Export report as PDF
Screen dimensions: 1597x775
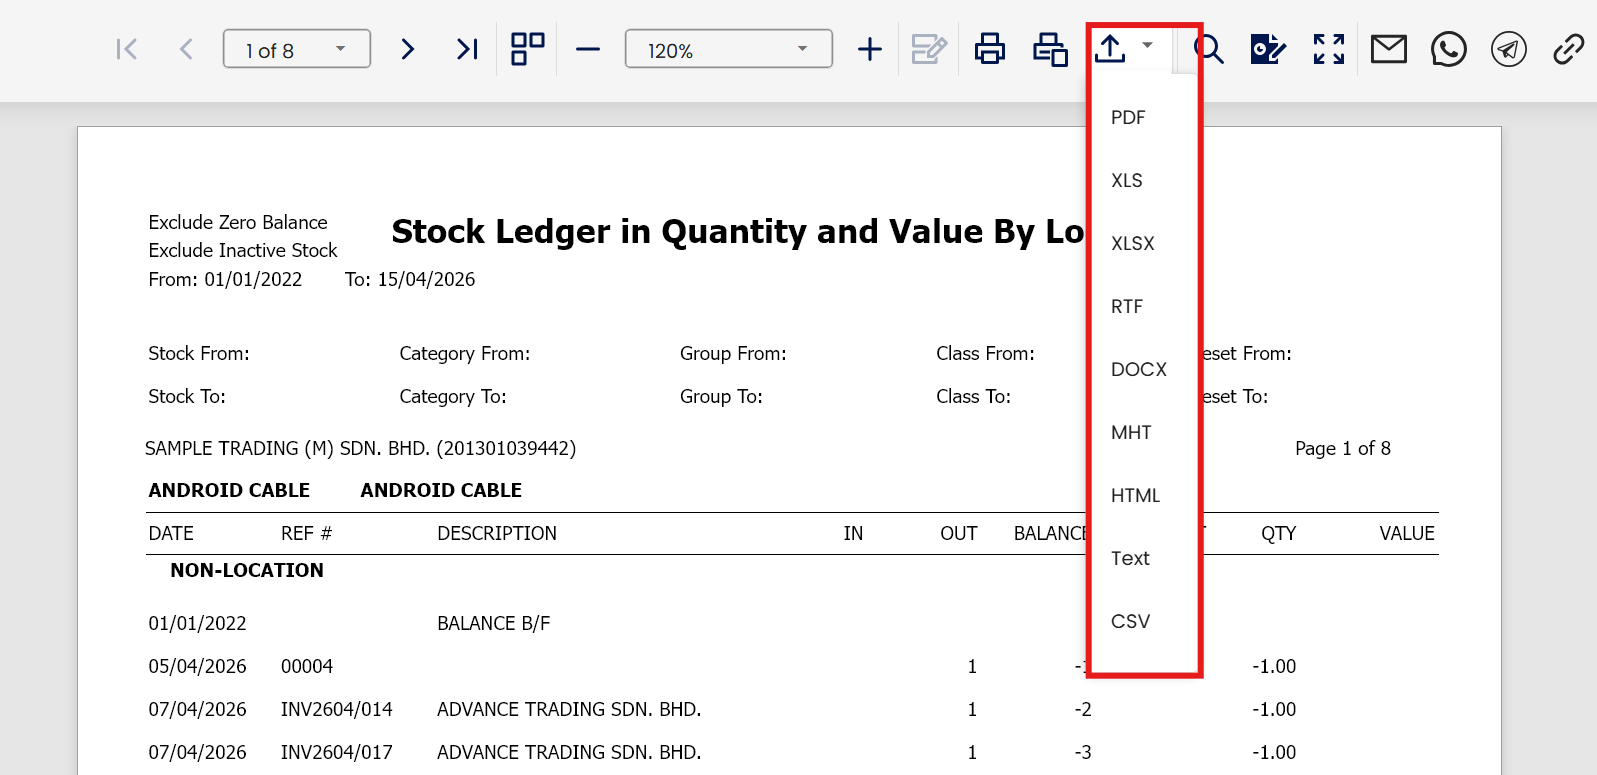1128,118
